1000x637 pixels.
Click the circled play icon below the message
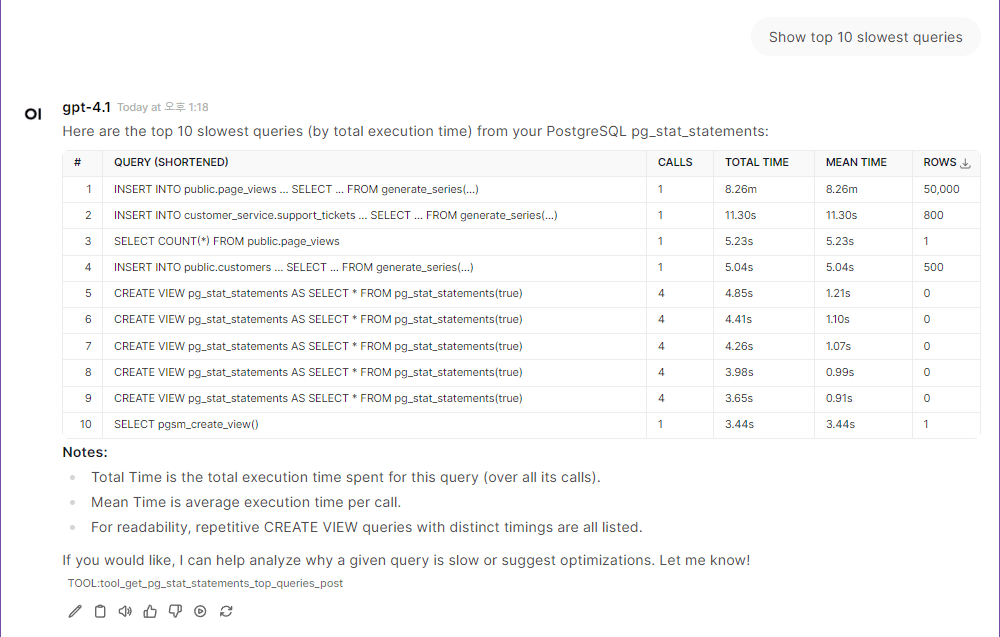pos(200,610)
